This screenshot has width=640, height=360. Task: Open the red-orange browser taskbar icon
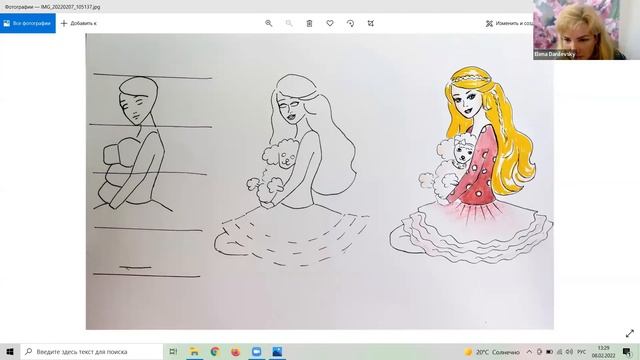236,351
